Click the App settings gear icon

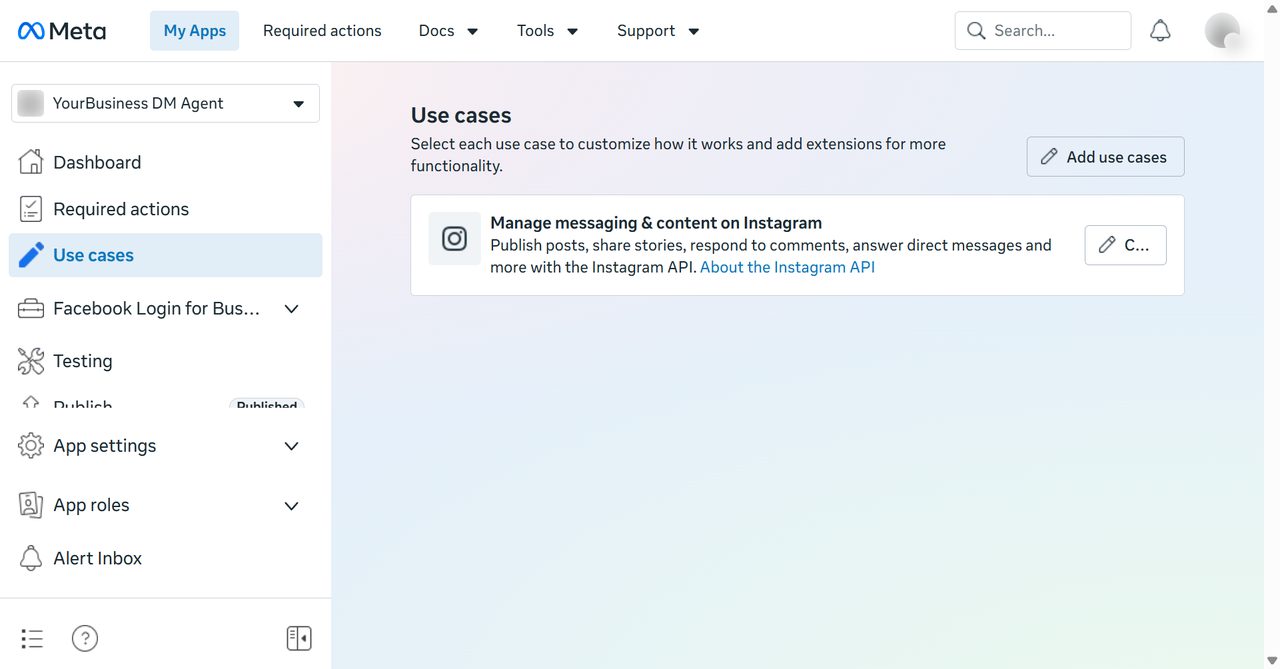click(31, 446)
